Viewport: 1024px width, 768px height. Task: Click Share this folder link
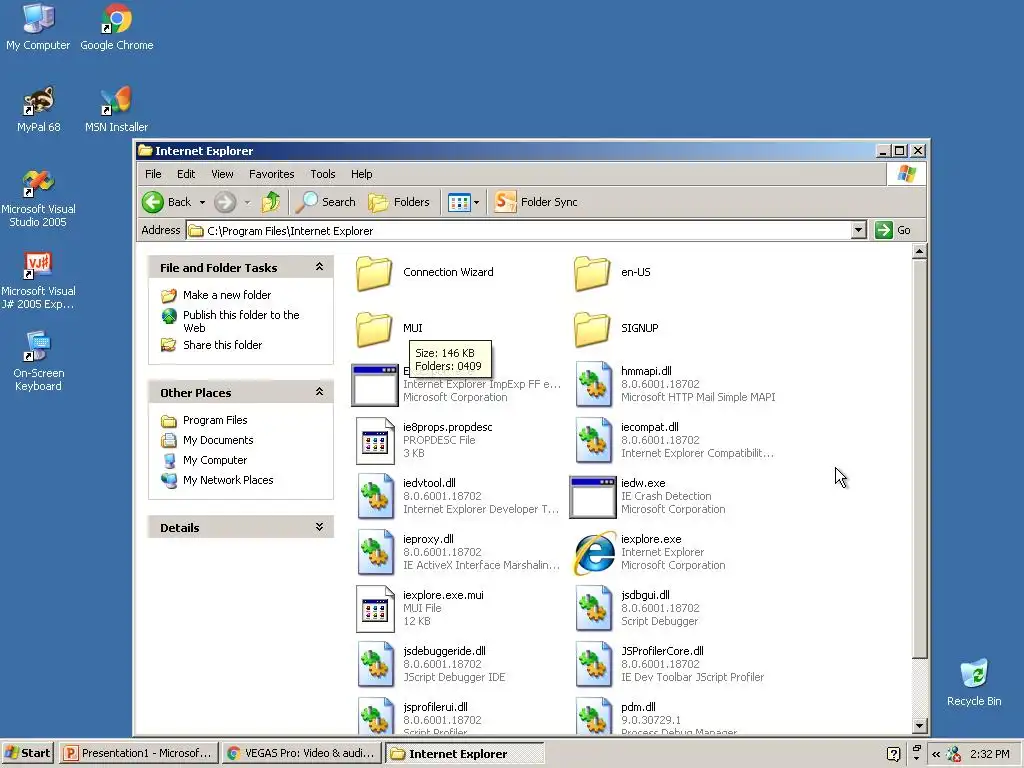tap(222, 345)
